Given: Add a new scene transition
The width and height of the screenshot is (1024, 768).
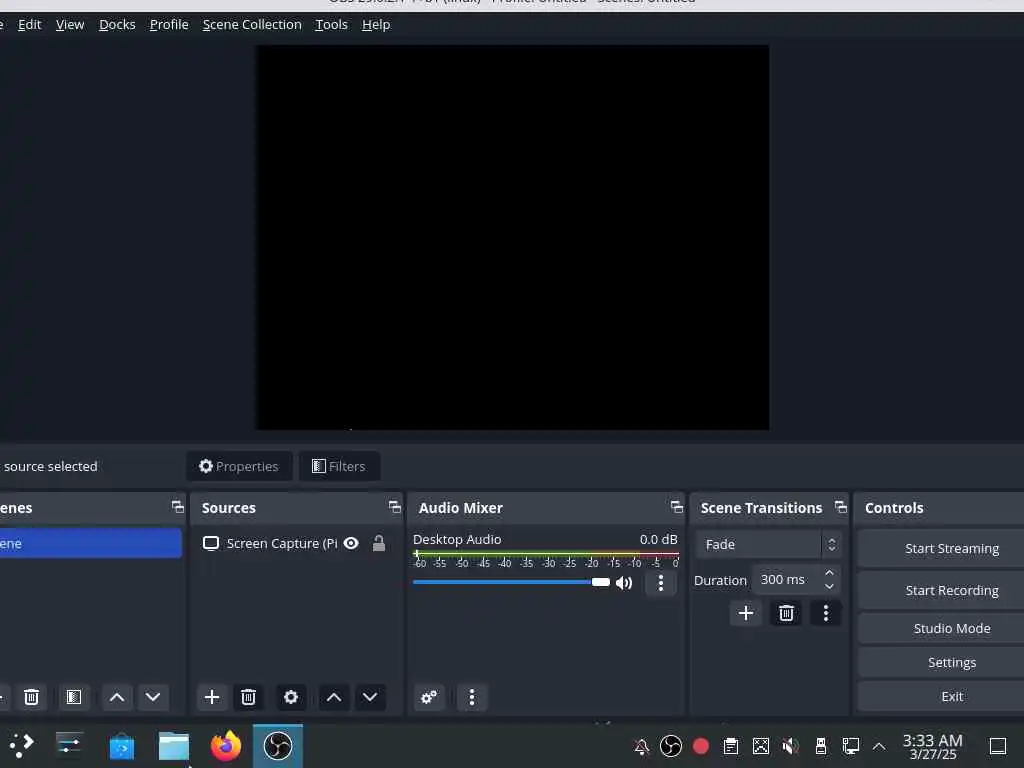Looking at the screenshot, I should (x=746, y=613).
